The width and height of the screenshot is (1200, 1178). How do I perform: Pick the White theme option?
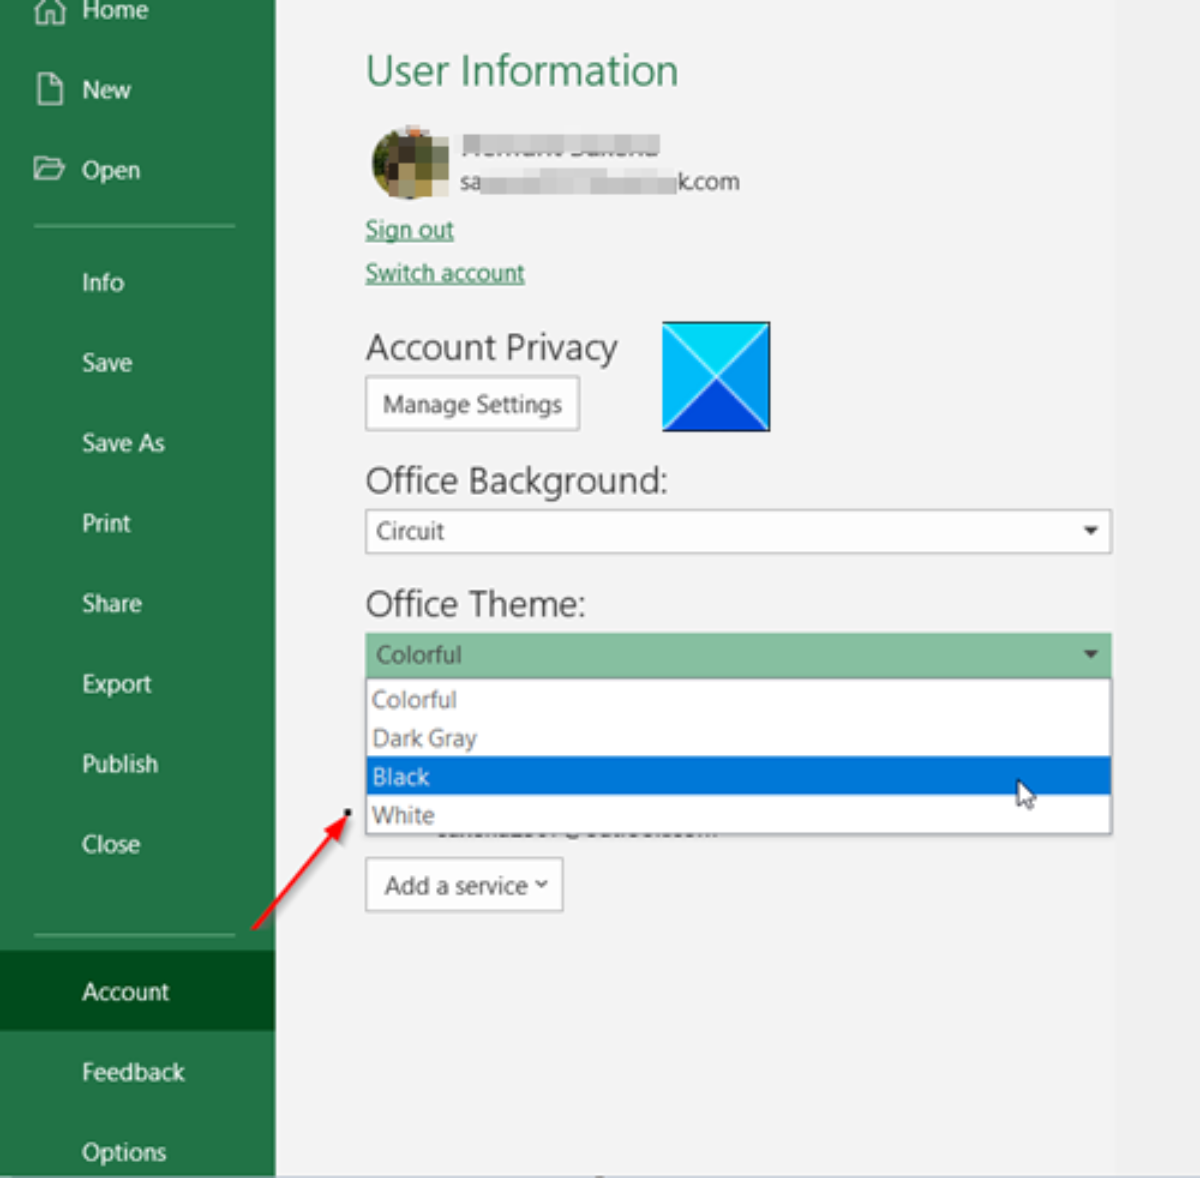403,815
